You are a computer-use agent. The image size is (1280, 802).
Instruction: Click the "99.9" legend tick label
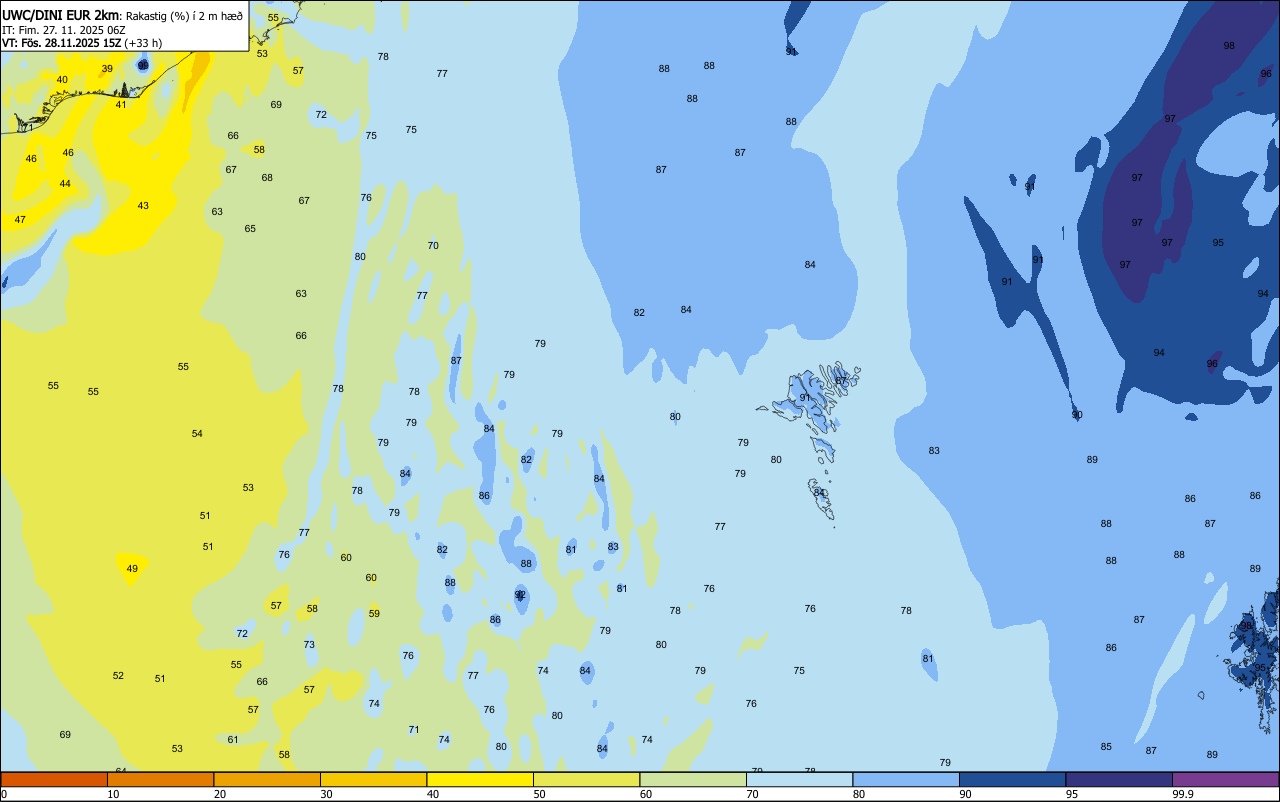[x=1183, y=794]
